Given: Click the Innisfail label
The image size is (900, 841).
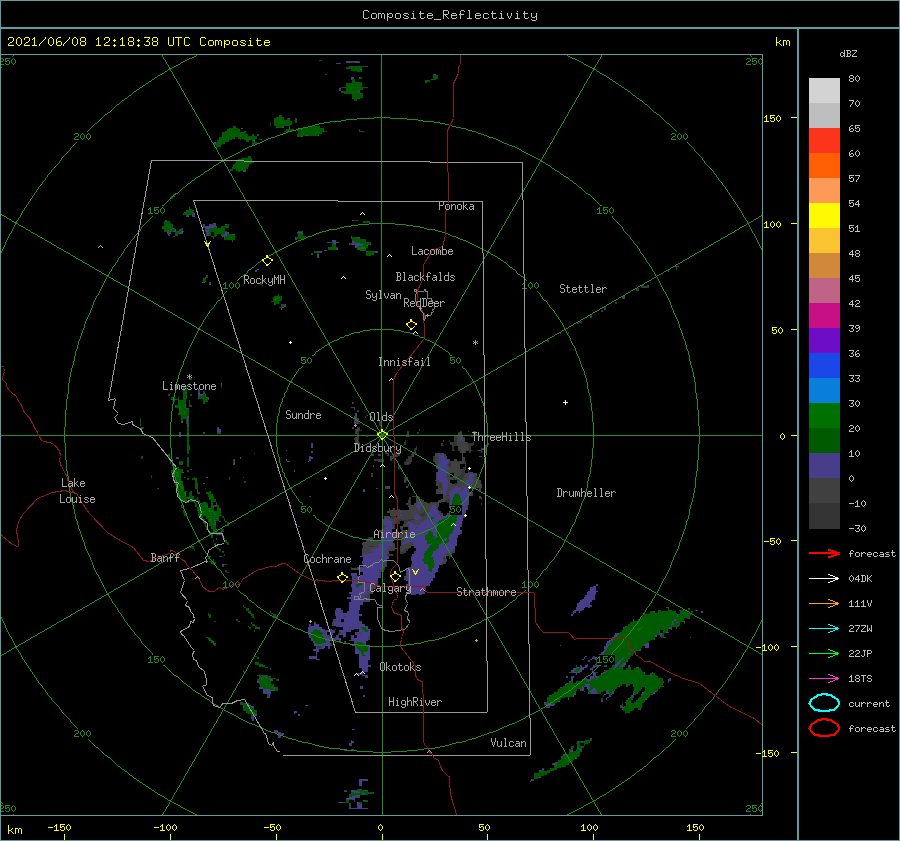Looking at the screenshot, I should pos(404,362).
